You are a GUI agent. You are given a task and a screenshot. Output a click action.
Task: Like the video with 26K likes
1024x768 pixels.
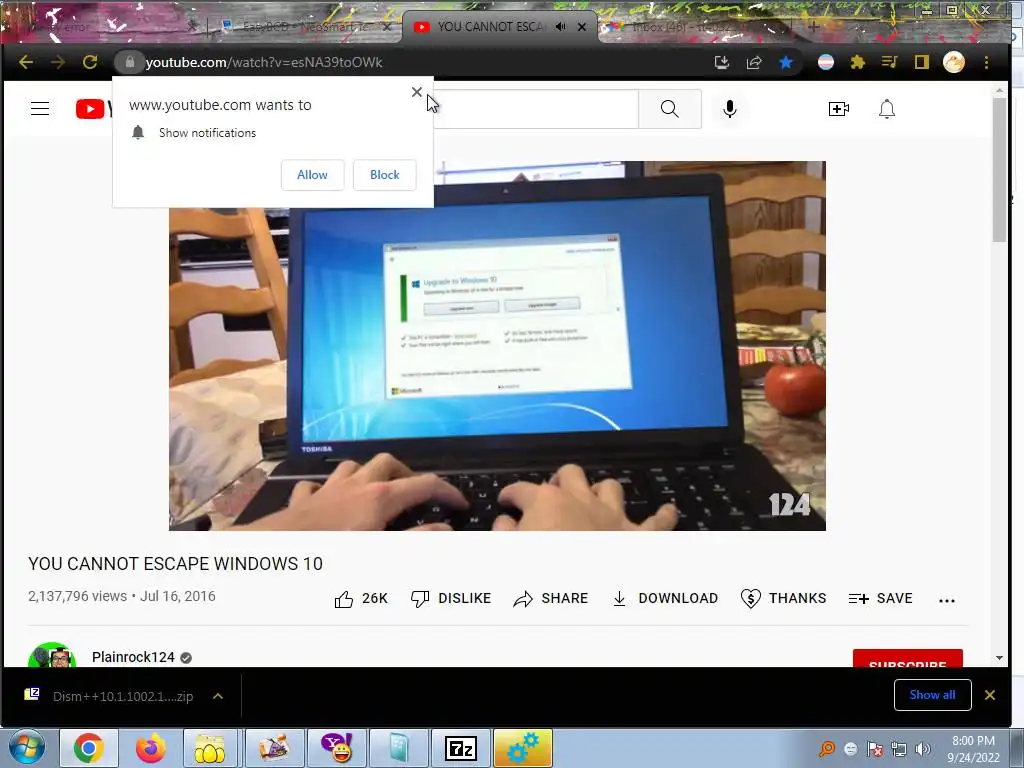(x=360, y=598)
